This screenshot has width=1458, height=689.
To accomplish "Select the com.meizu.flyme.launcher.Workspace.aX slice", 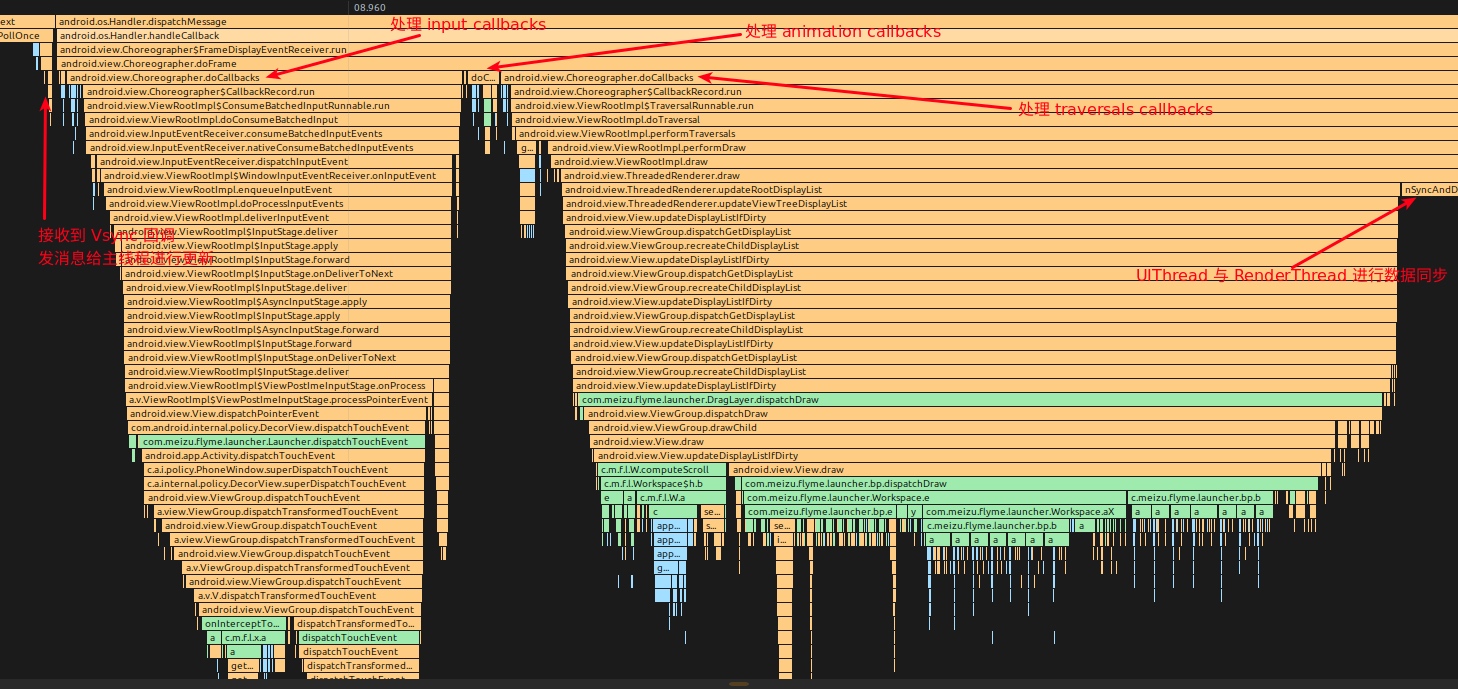I will coord(1022,511).
